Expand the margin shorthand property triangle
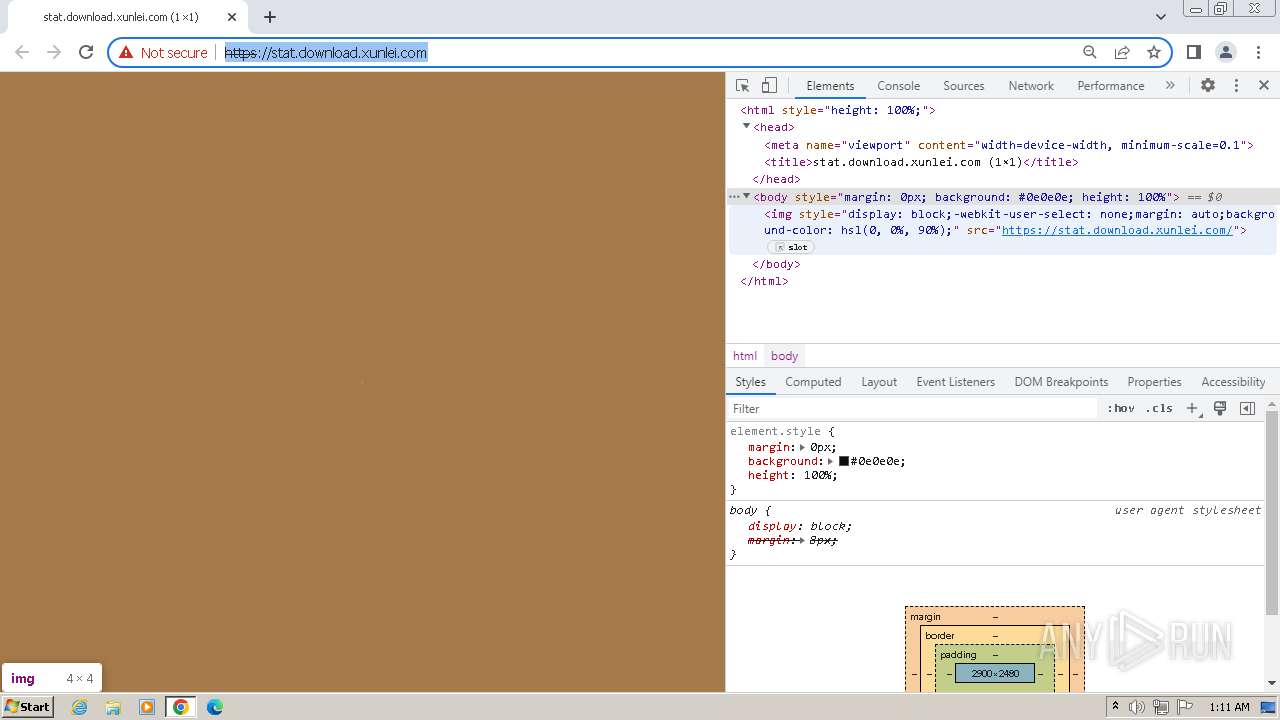 802,447
